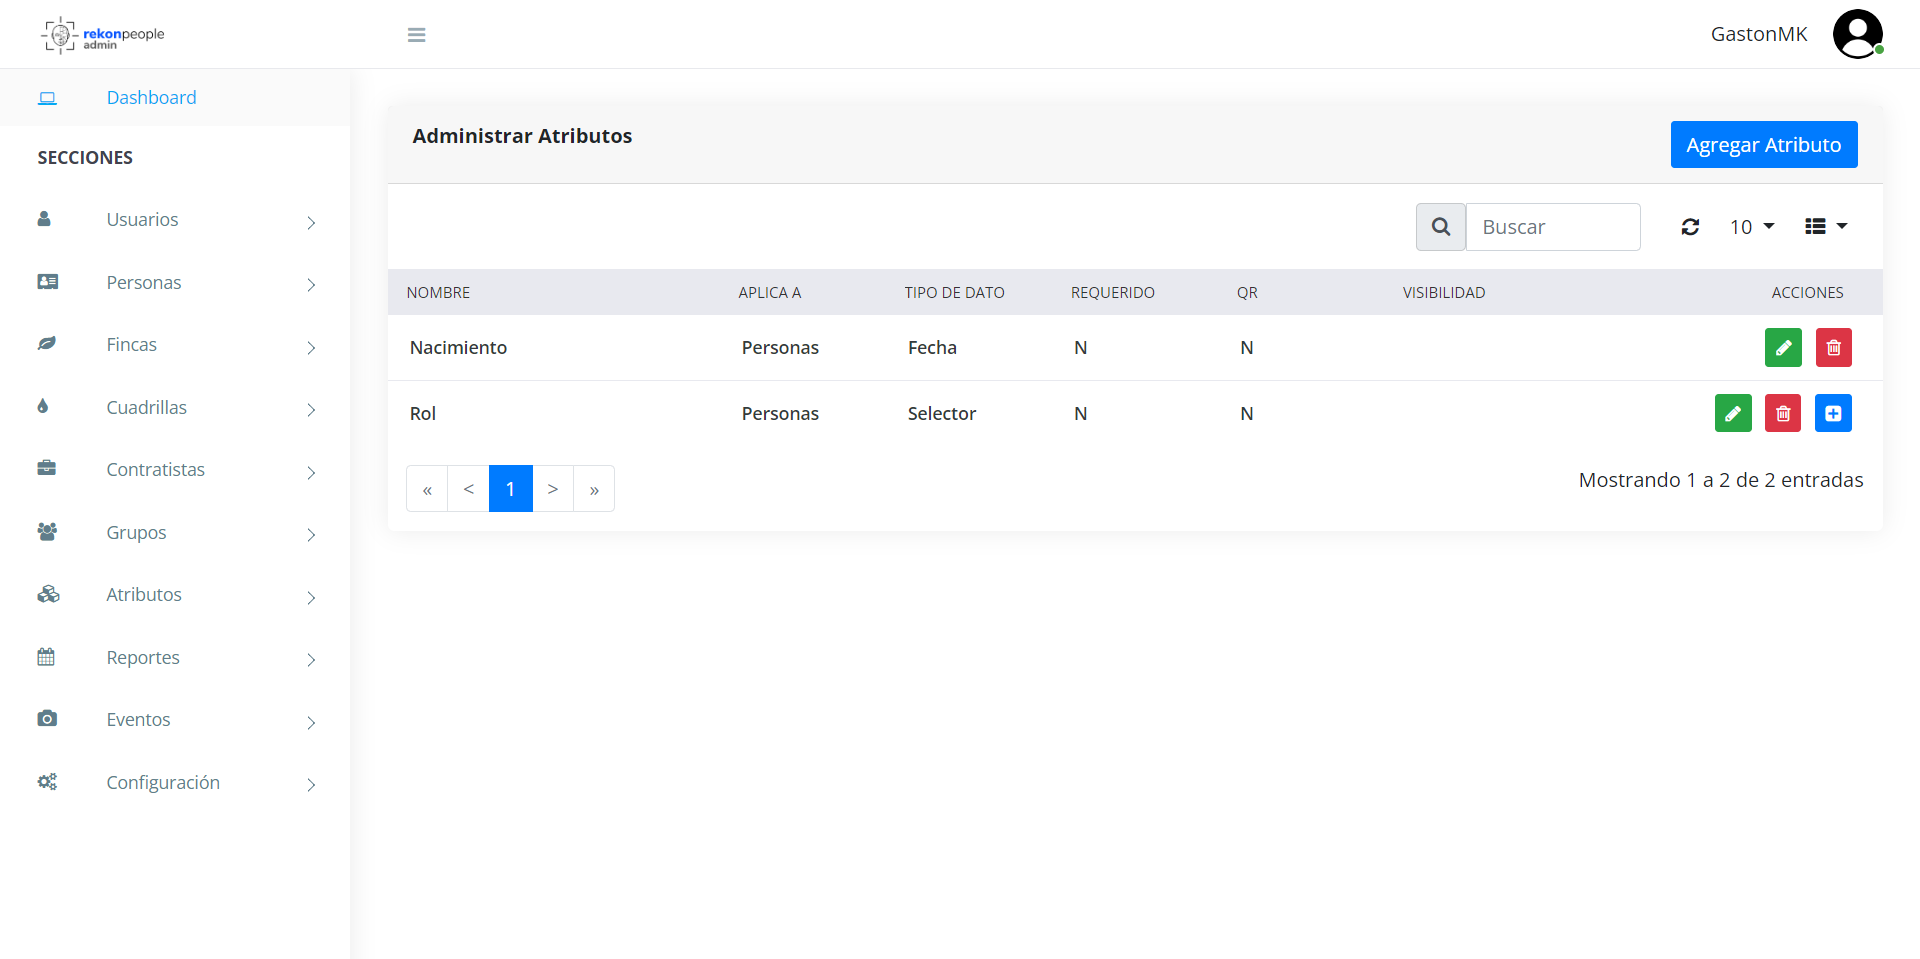Viewport: 1920px width, 959px height.
Task: Sort by the NOMBRE column header
Action: pyautogui.click(x=438, y=293)
